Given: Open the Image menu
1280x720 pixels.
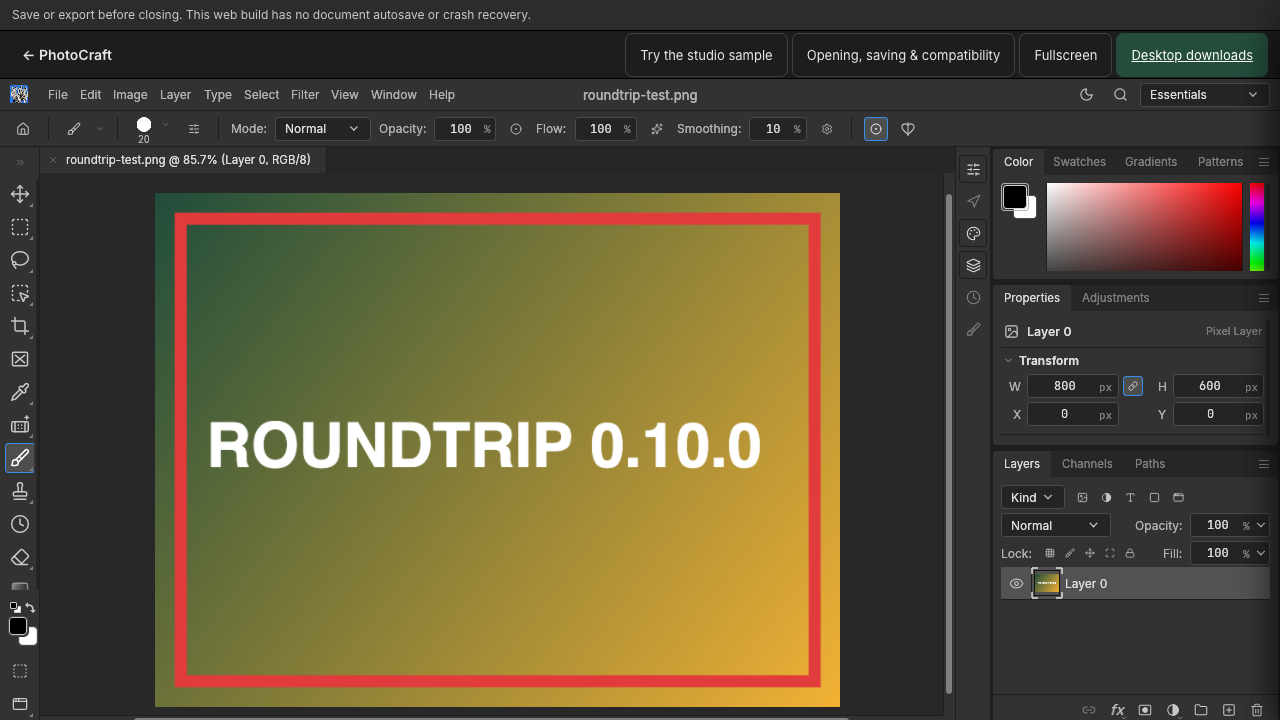Looking at the screenshot, I should (130, 95).
